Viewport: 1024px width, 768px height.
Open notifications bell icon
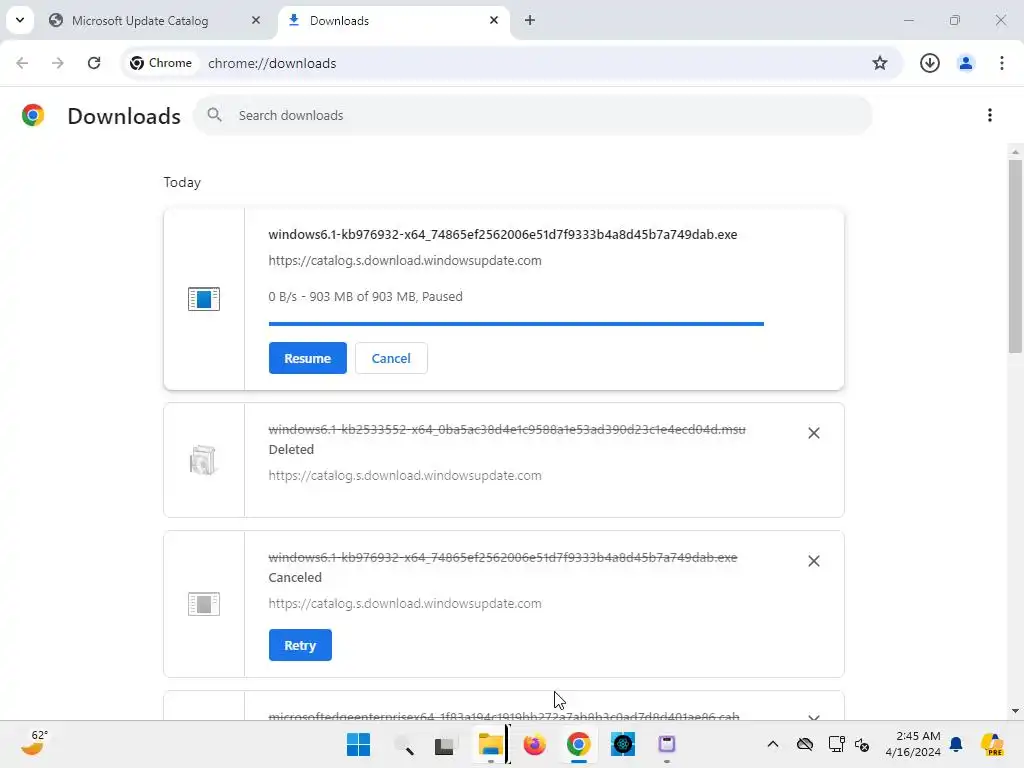(x=956, y=744)
